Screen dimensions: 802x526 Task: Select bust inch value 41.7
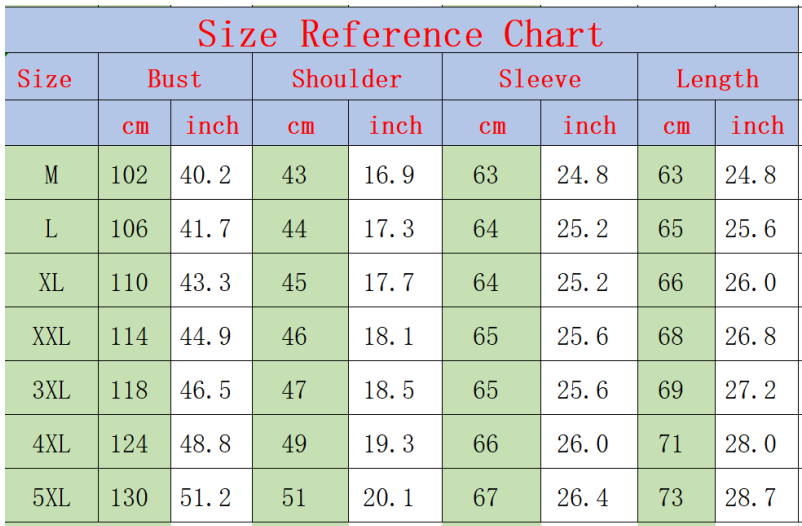coord(205,228)
